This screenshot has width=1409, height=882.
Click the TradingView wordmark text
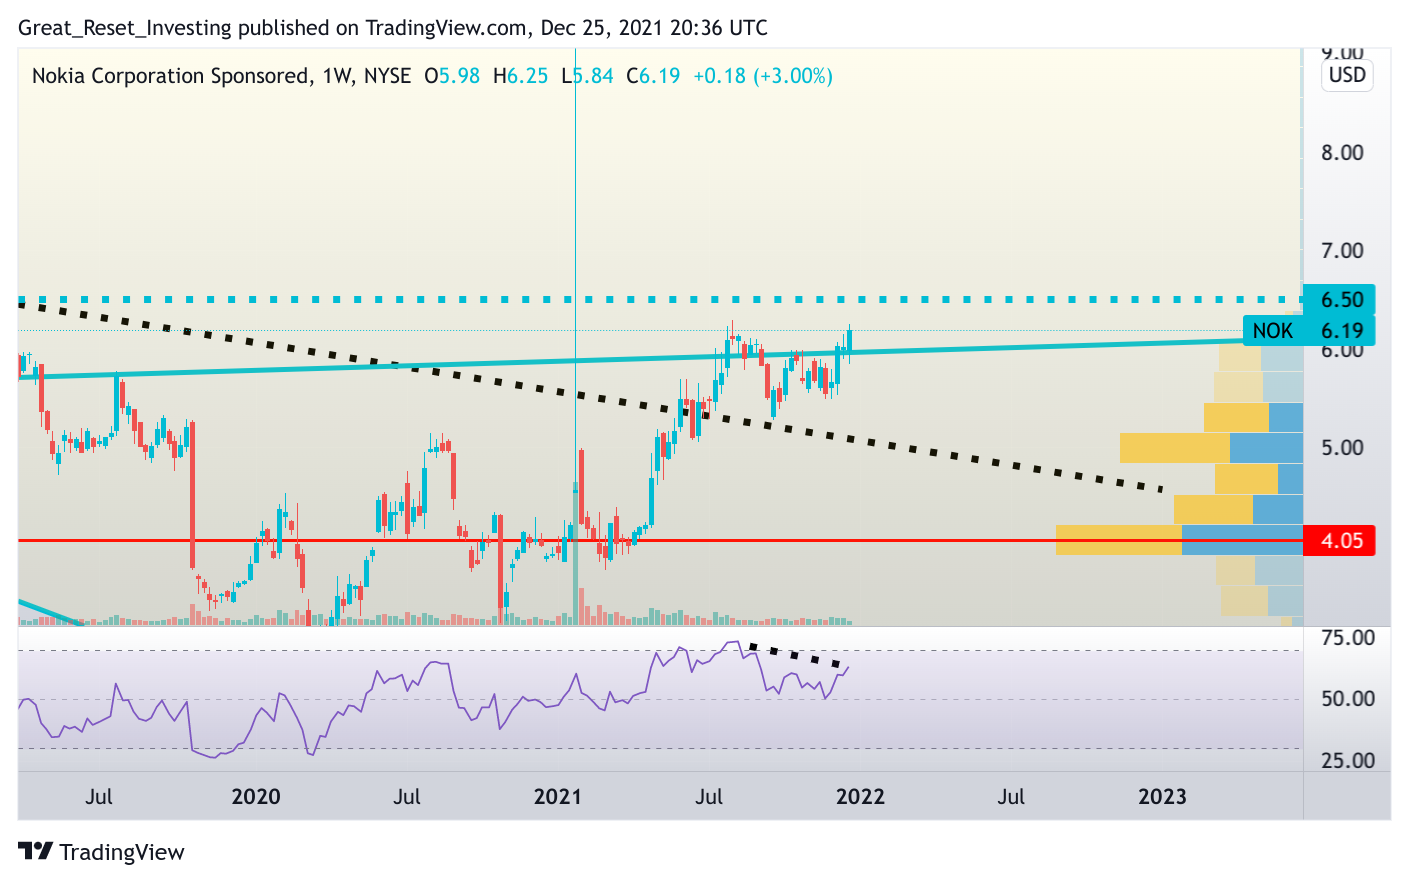tap(122, 853)
